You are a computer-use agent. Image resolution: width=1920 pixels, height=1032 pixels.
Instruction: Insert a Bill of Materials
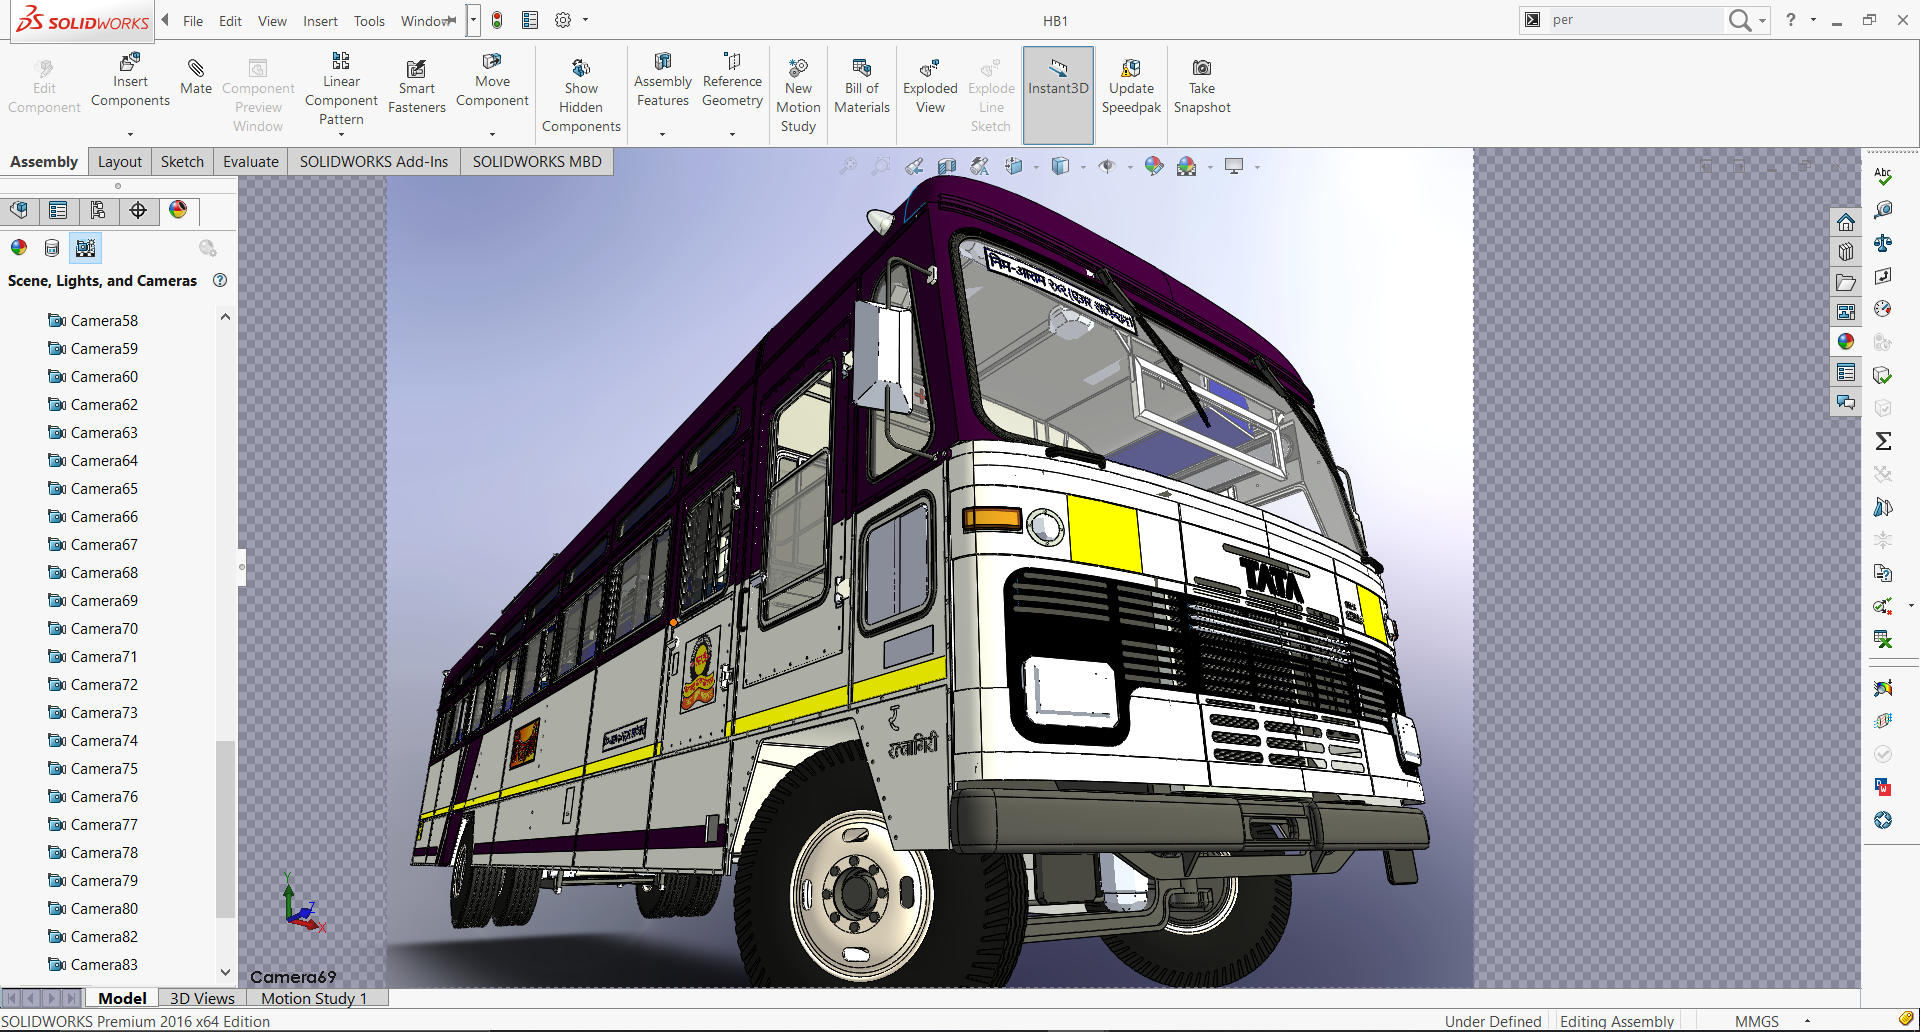862,86
